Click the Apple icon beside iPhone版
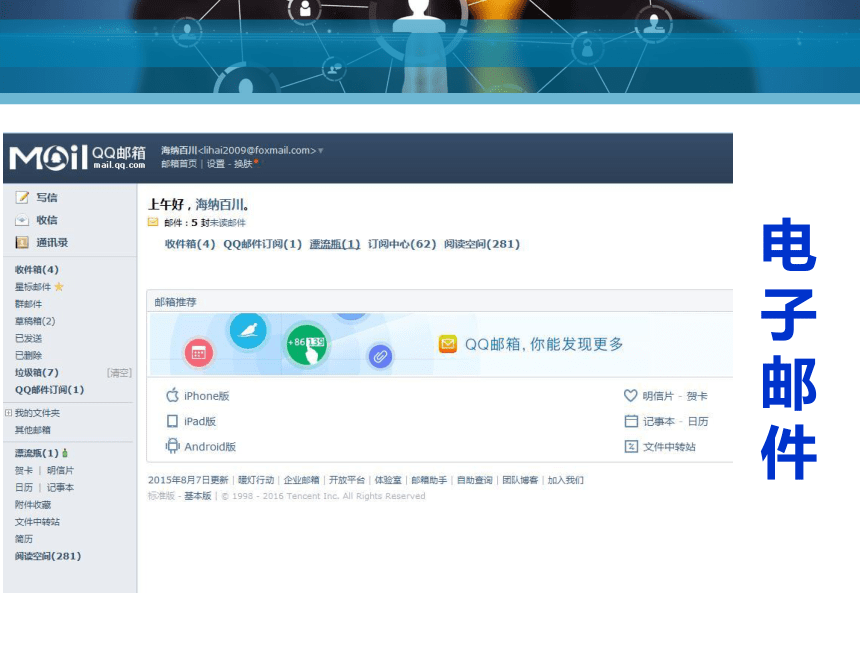The width and height of the screenshot is (860, 645). point(172,395)
